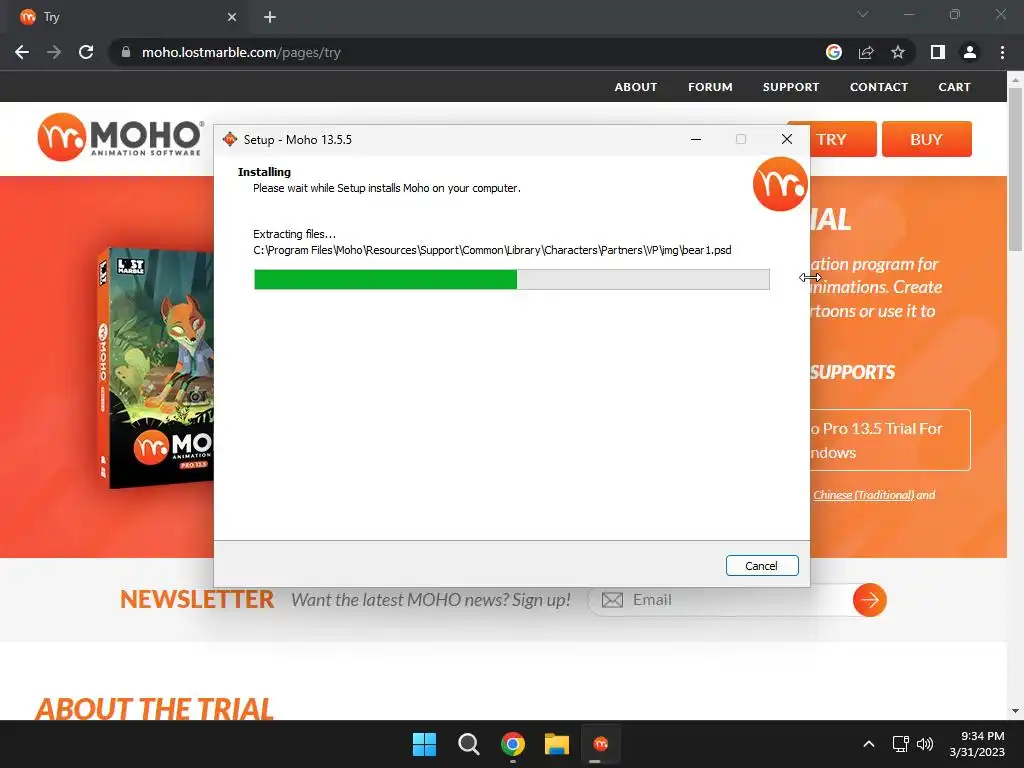The height and width of the screenshot is (768, 1024).
Task: Click the ABOUT THE TRIAL heading
Action: 154,709
